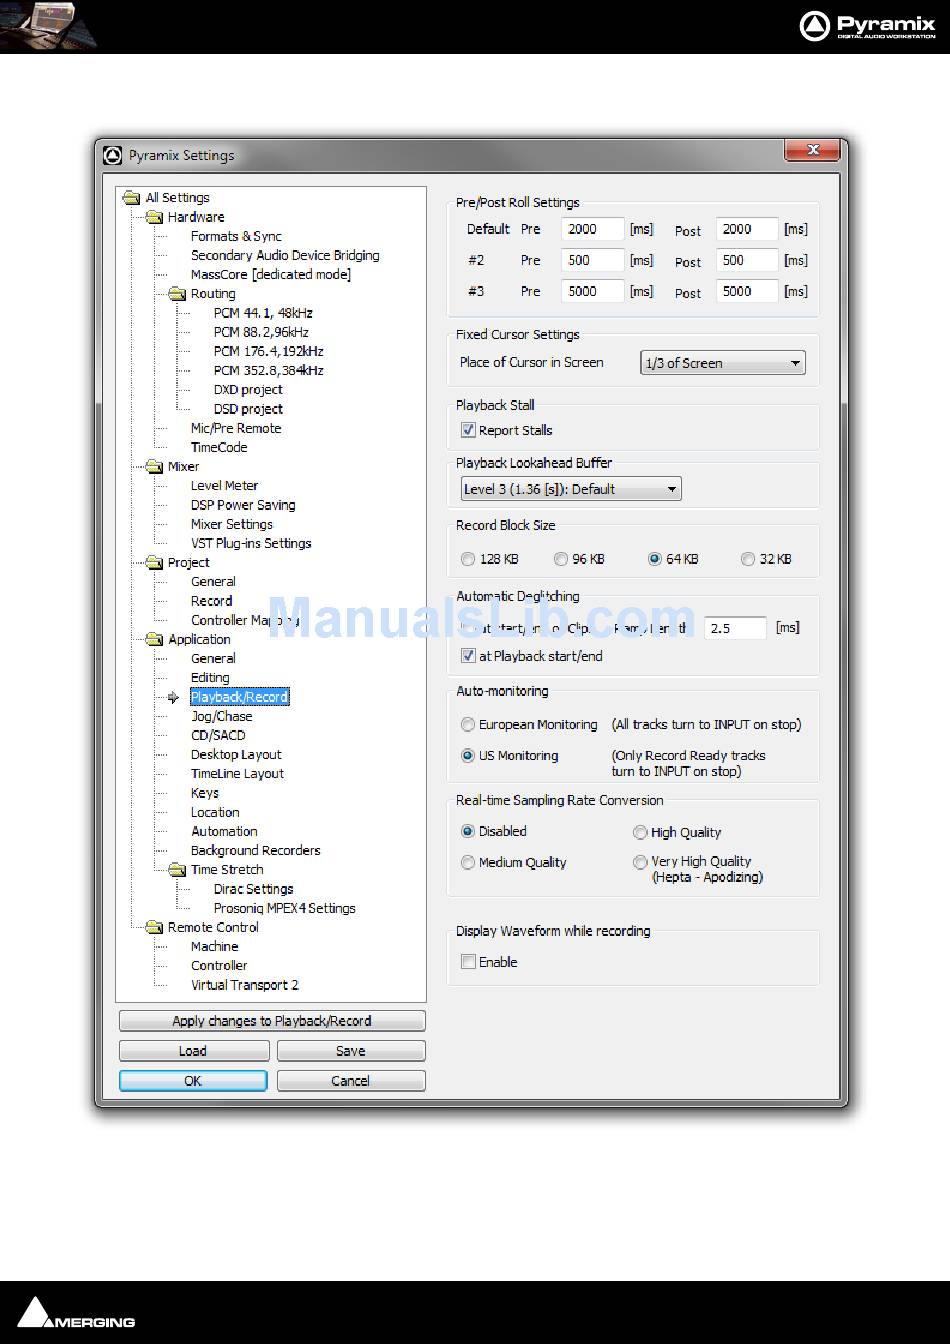The image size is (950, 1344).
Task: Toggle the Report Stalls checkbox
Action: pyautogui.click(x=468, y=430)
